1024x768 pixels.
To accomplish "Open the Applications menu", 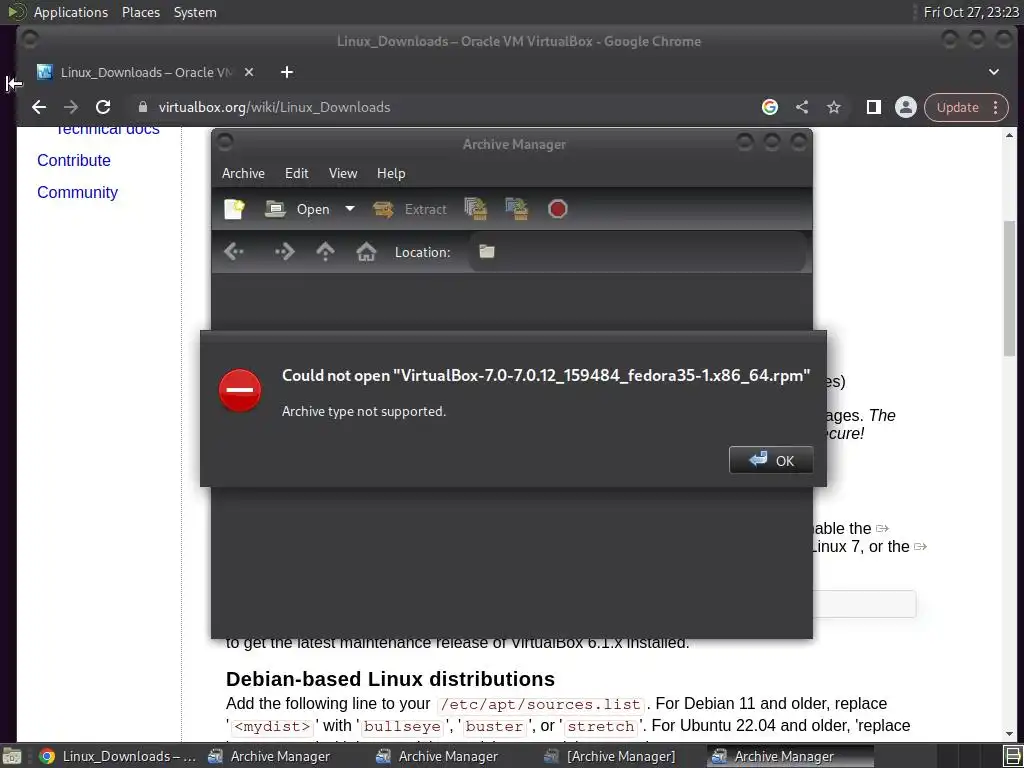I will pos(71,12).
